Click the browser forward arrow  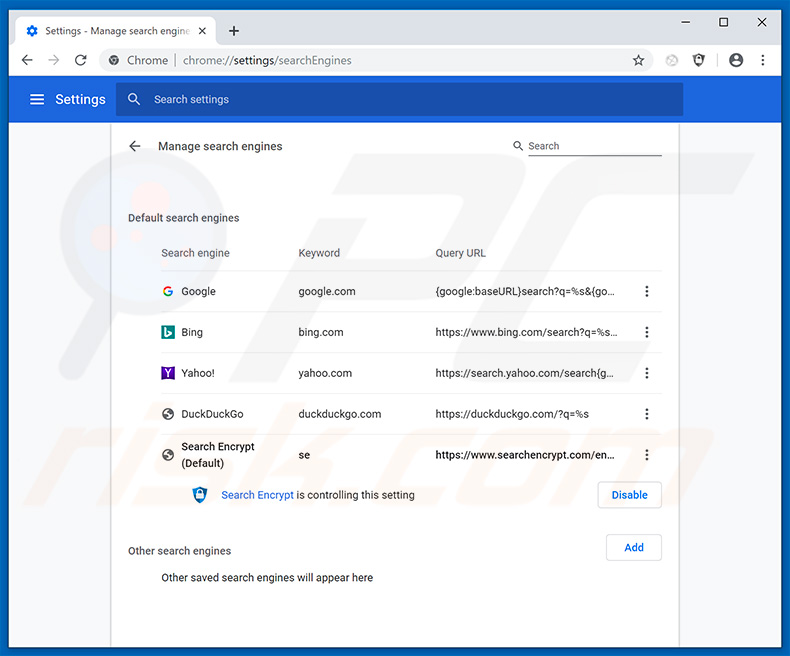point(53,60)
